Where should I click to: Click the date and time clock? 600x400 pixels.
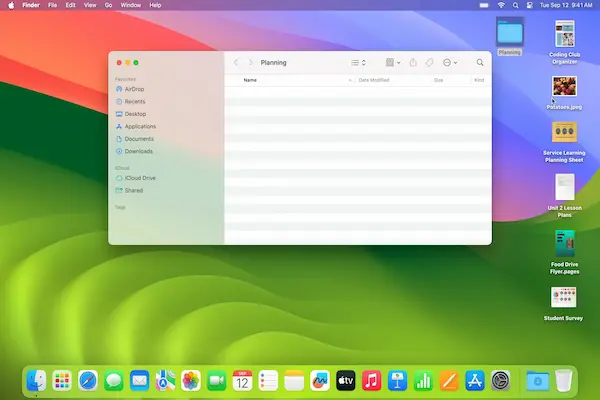[x=566, y=5]
